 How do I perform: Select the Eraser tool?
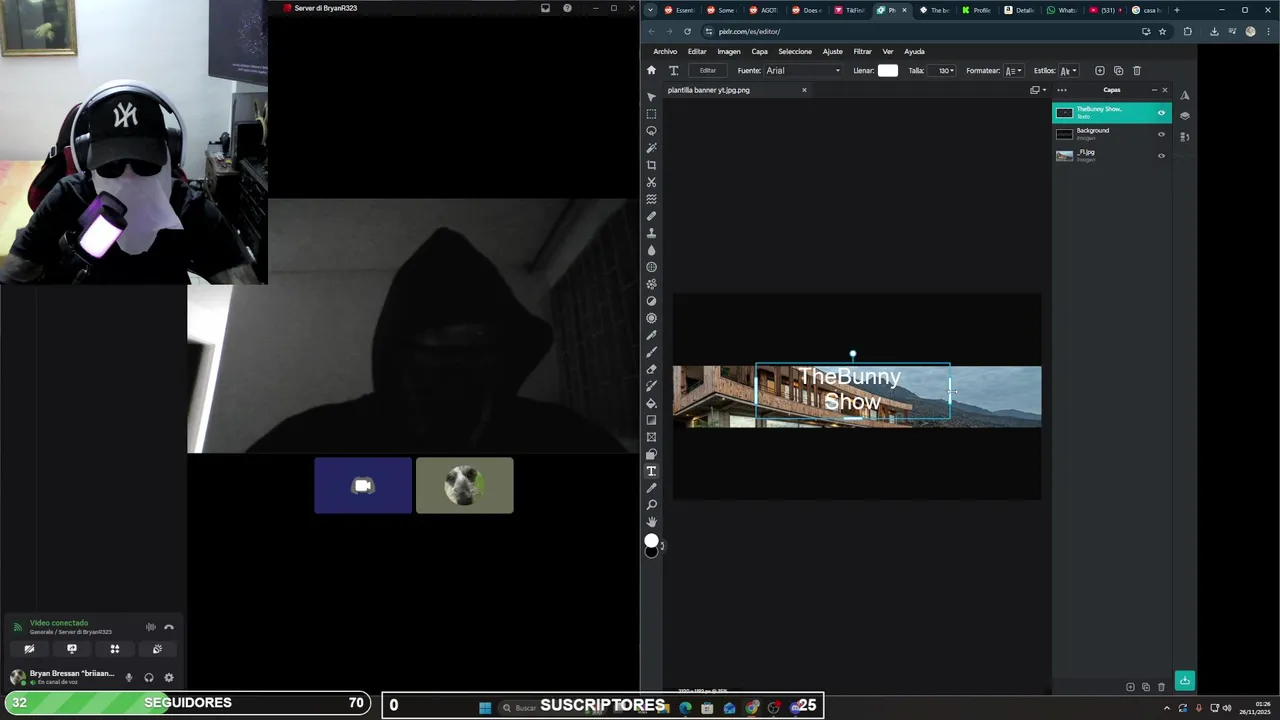point(651,369)
